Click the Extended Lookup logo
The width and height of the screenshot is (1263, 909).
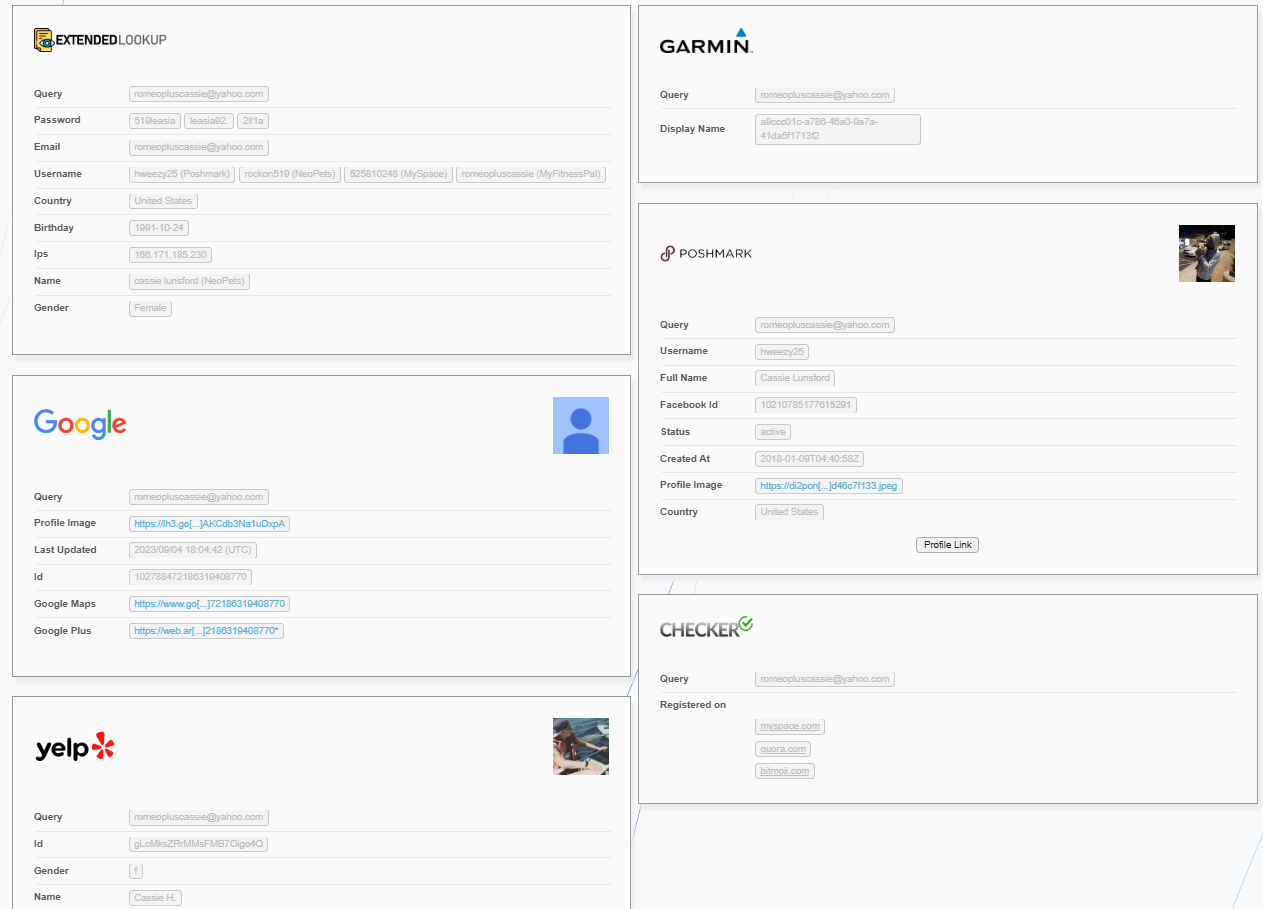click(x=100, y=40)
